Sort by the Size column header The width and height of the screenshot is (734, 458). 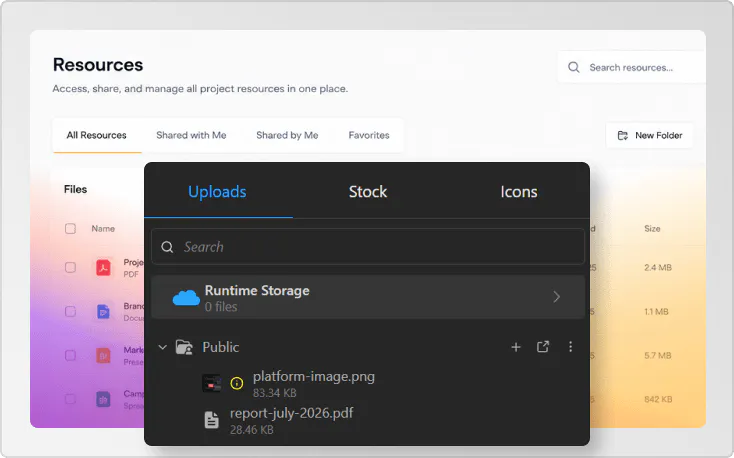coord(652,229)
